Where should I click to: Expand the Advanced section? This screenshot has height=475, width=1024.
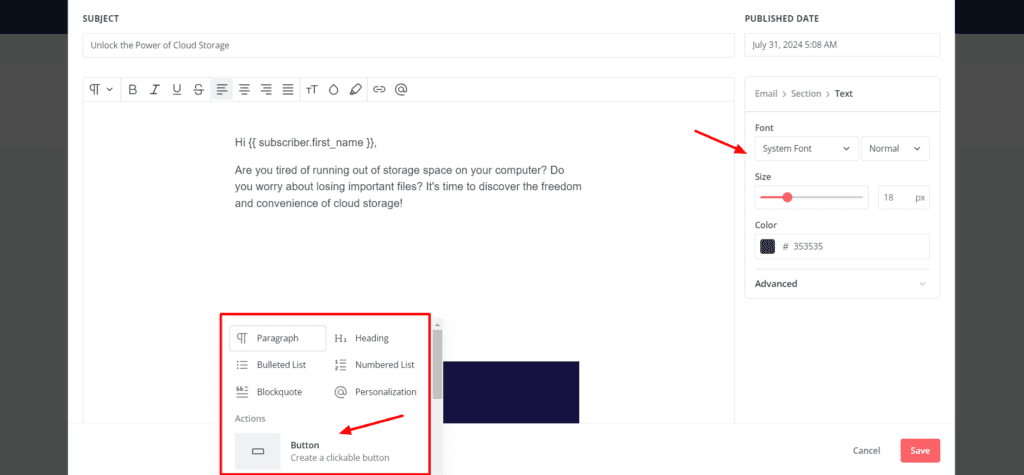pyautogui.click(x=842, y=284)
